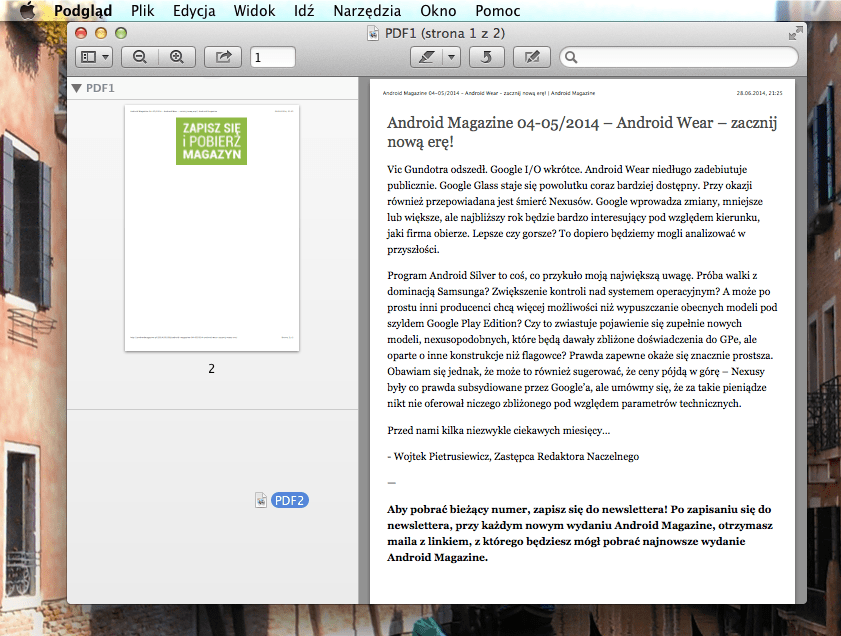841x636 pixels.
Task: Click the author line Wojtek Pietrusiewicz
Action: coord(513,456)
